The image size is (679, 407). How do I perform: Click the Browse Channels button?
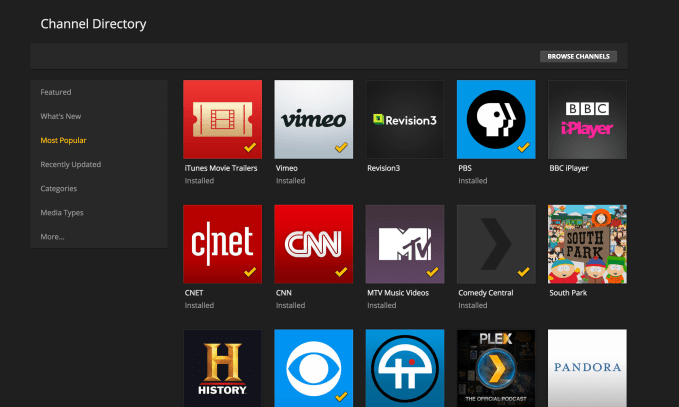[x=578, y=56]
